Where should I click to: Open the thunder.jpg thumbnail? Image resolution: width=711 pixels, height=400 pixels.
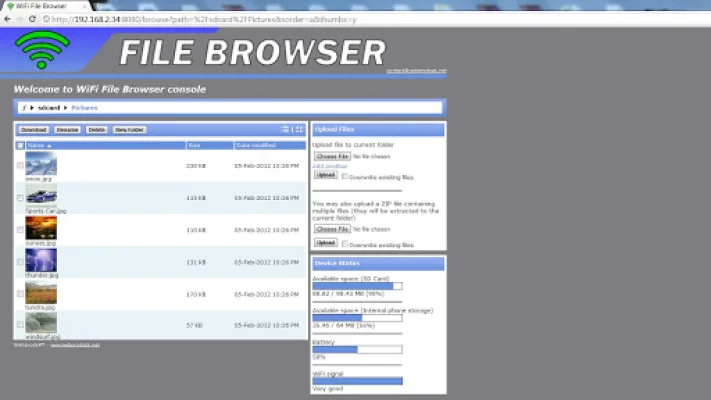(x=41, y=260)
